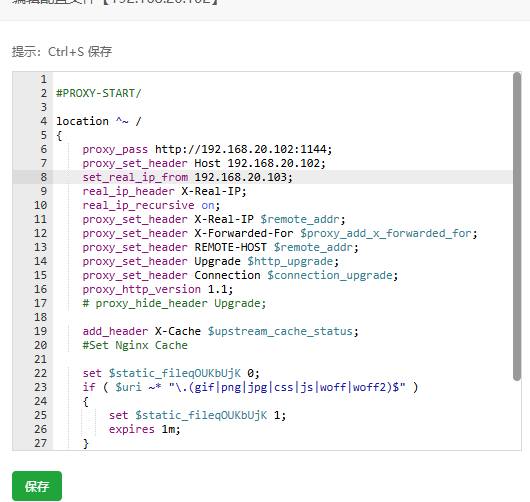This screenshot has height=502, width=530.
Task: Click the closing brace on line 27
Action: click(x=86, y=444)
